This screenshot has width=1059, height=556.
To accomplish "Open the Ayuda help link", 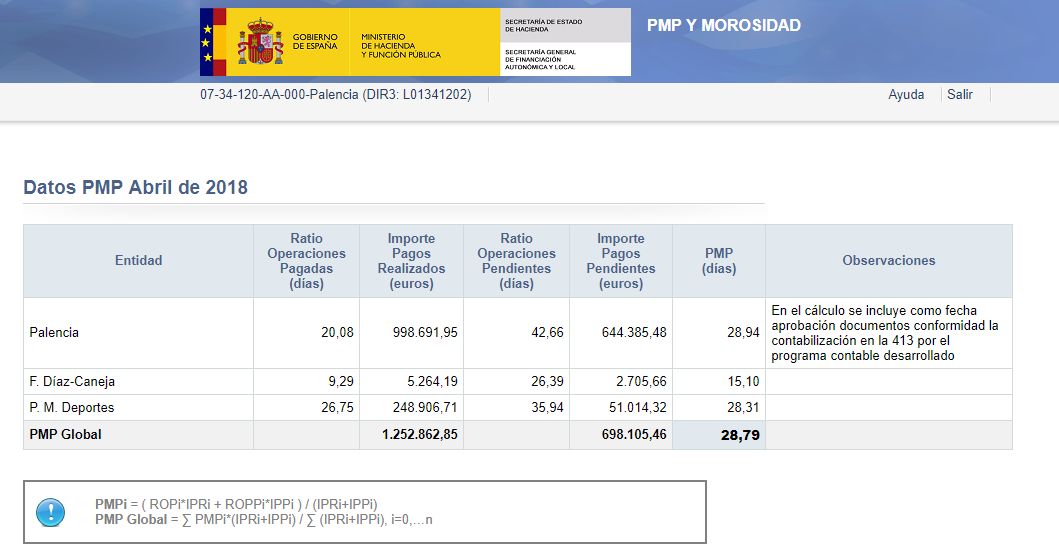I will [906, 95].
